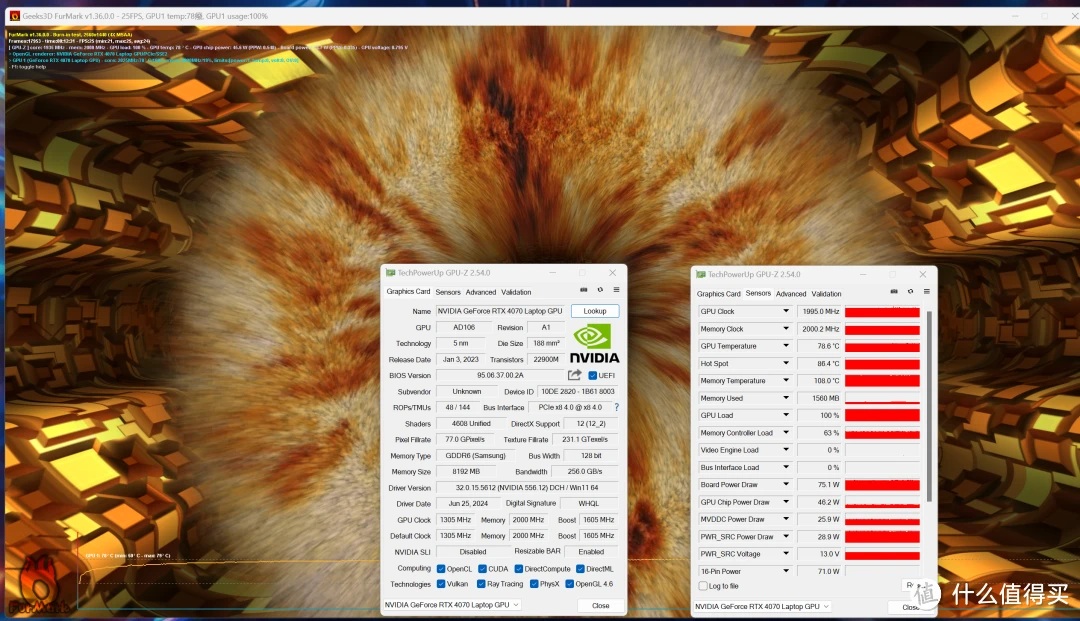Viewport: 1080px width, 621px height.
Task: Click the Device ID value field
Action: (578, 391)
